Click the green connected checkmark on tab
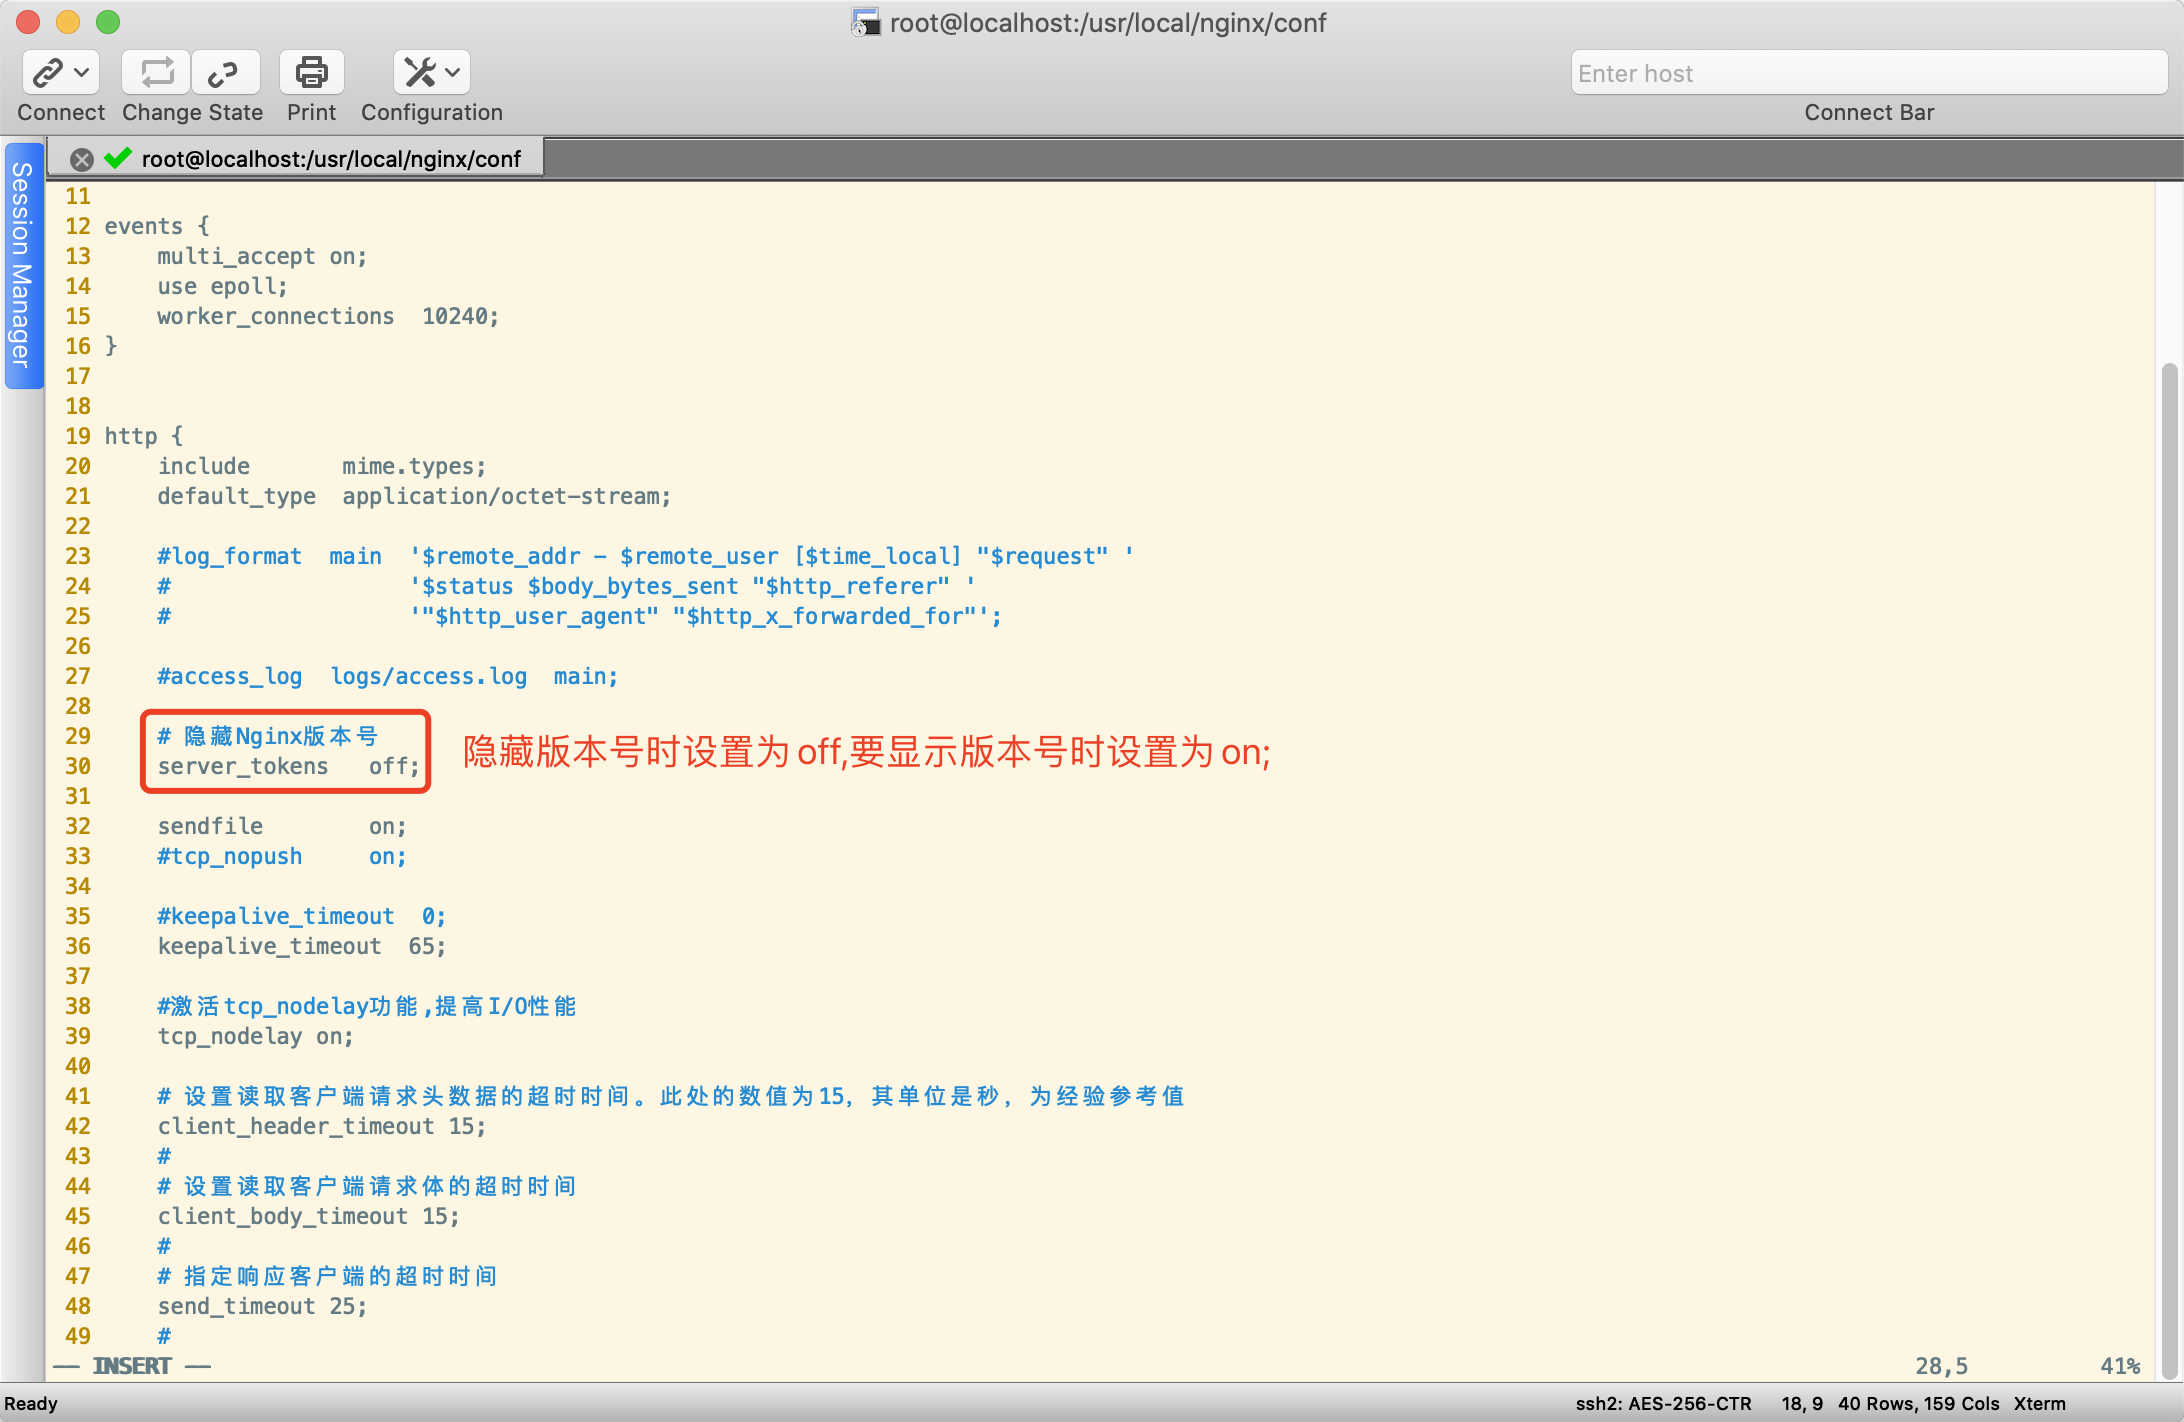2184x1422 pixels. coord(118,158)
